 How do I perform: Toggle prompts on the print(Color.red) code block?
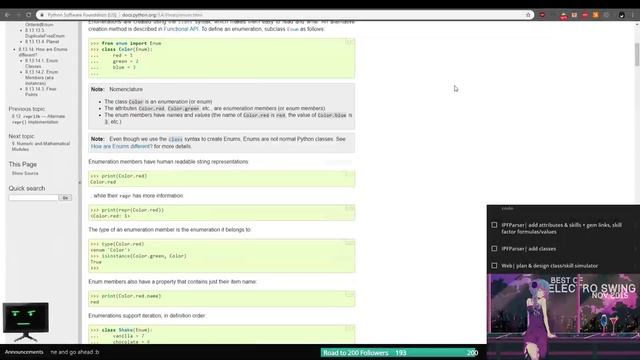[349, 174]
